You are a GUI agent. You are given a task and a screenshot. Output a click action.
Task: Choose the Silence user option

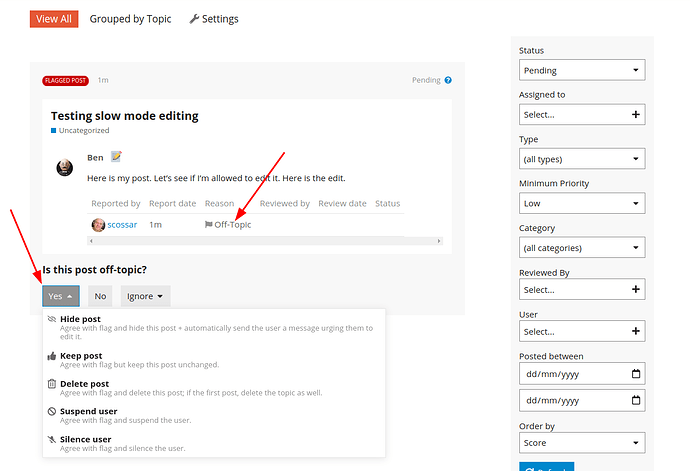pos(214,444)
